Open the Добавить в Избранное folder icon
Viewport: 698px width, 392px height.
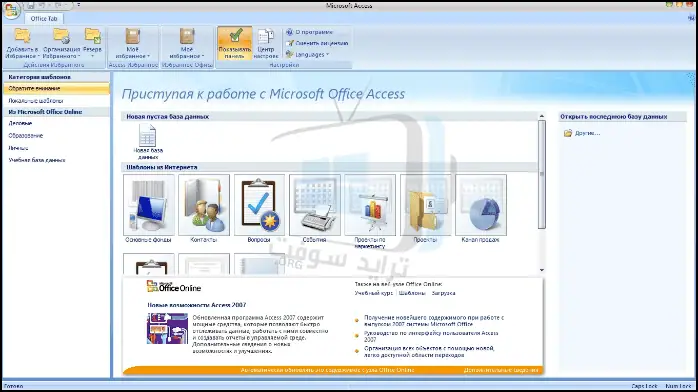tap(22, 35)
